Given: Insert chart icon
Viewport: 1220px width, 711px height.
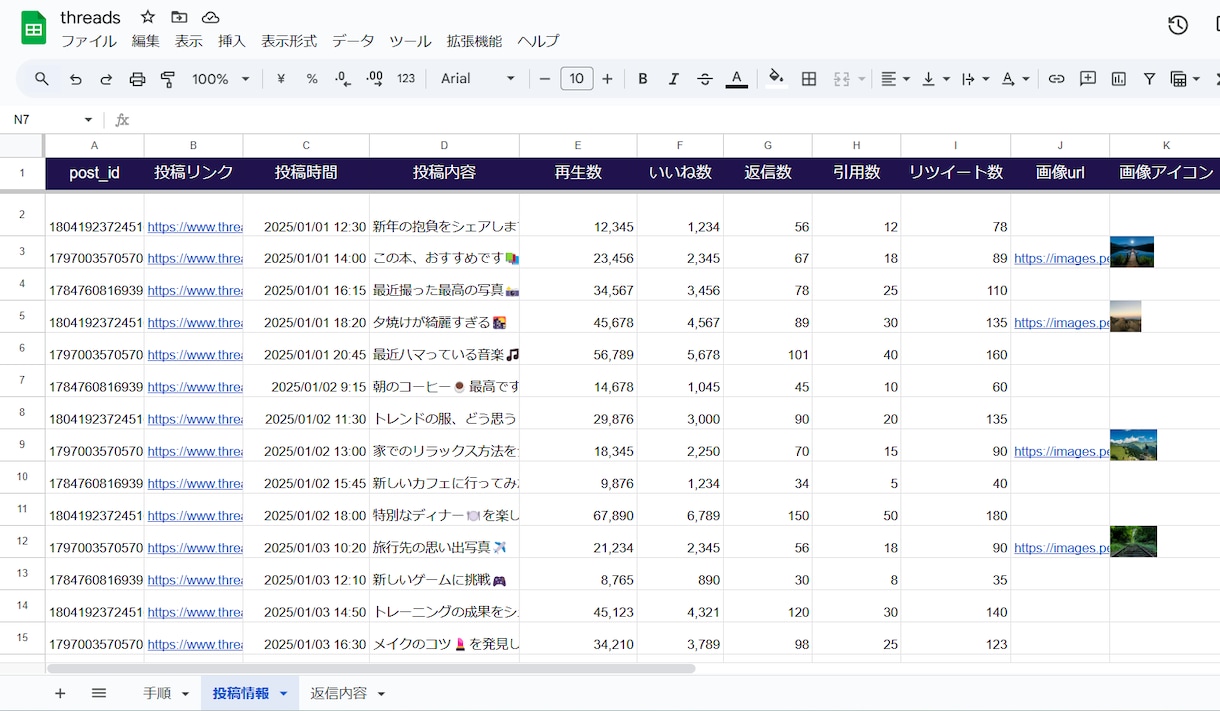Looking at the screenshot, I should [x=1119, y=79].
